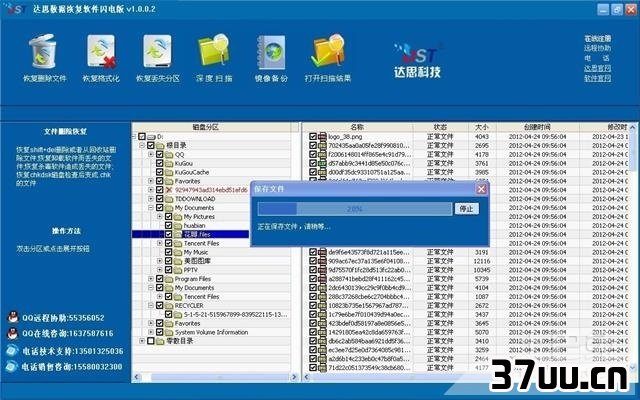
Task: Click the phone icon beside 电话技术支持
Action: coord(13,351)
